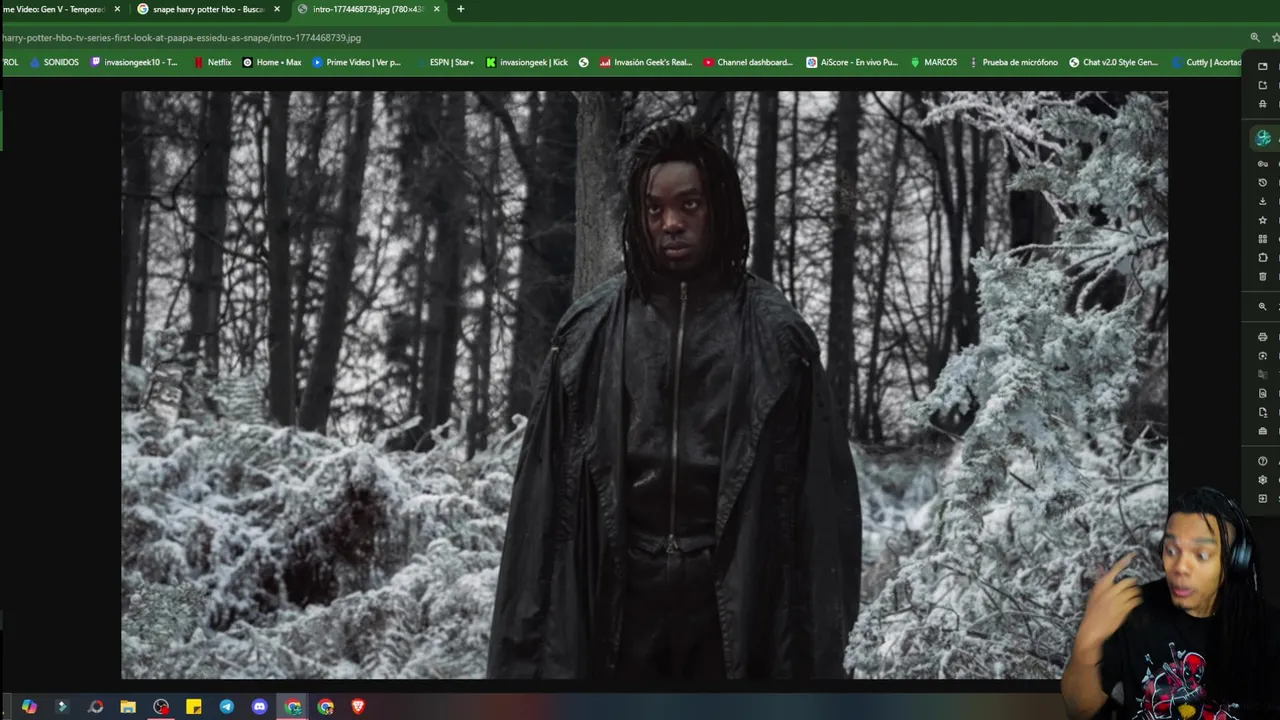Open Filmora from the taskbar
Screen dimensions: 1280x720
click(62, 707)
